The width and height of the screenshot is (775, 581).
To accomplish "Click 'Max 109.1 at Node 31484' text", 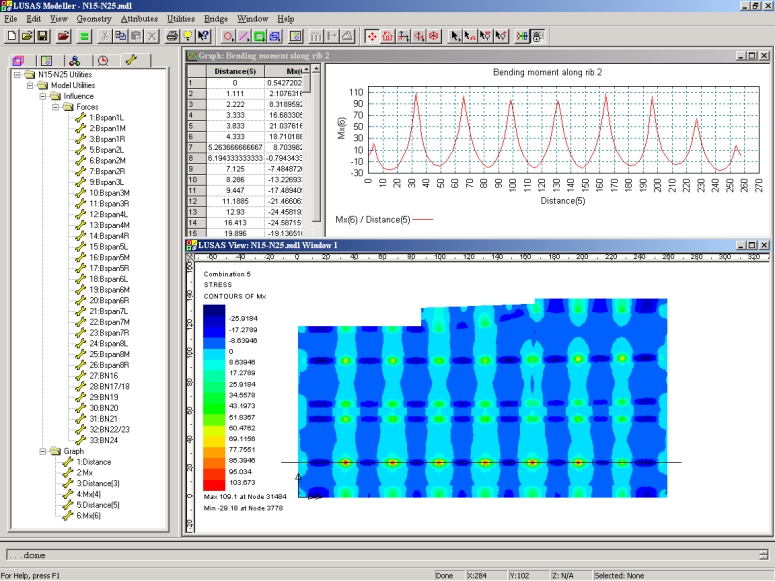I will pyautogui.click(x=245, y=496).
